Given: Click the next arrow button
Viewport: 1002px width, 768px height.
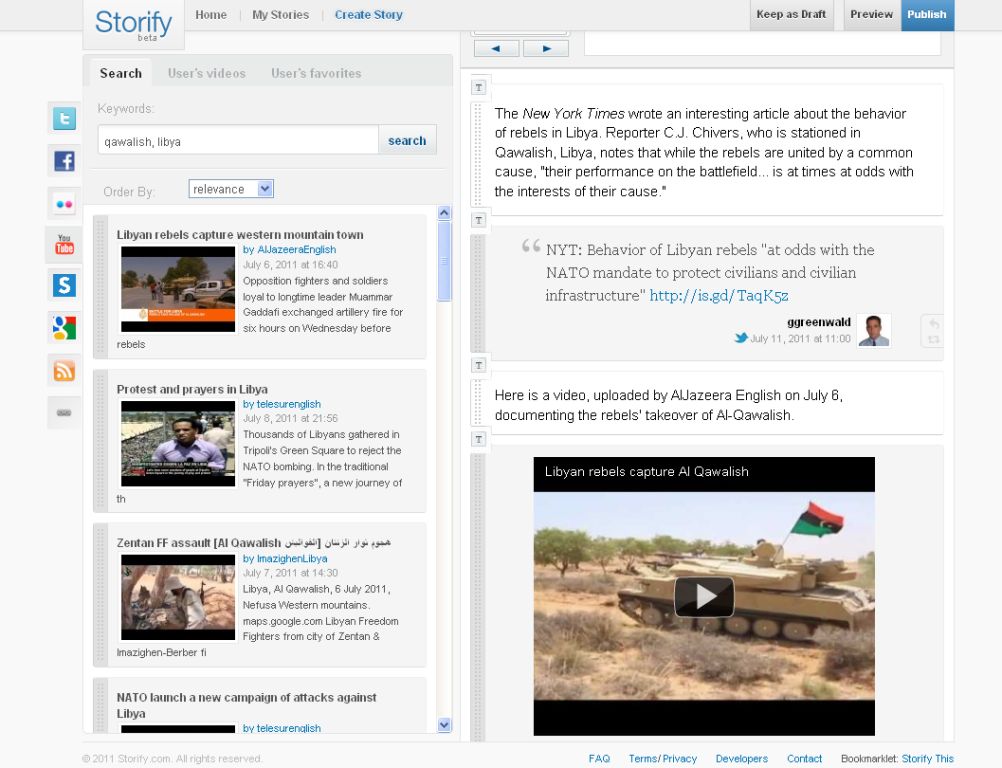Looking at the screenshot, I should pos(546,48).
